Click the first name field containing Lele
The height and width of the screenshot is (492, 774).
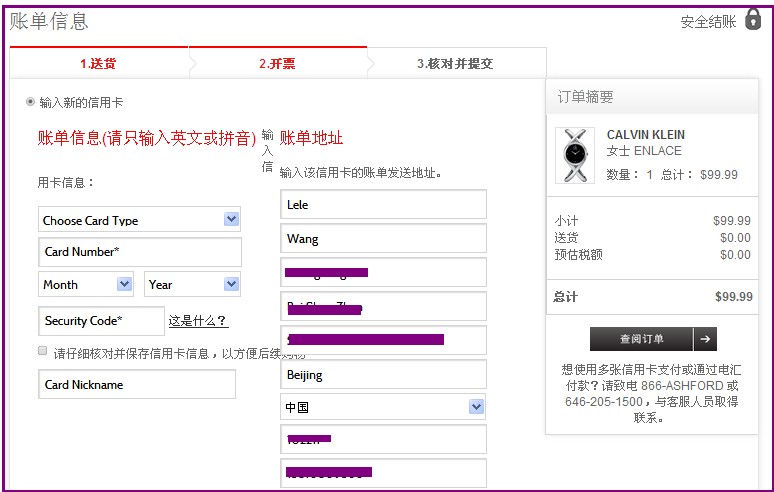(x=383, y=205)
